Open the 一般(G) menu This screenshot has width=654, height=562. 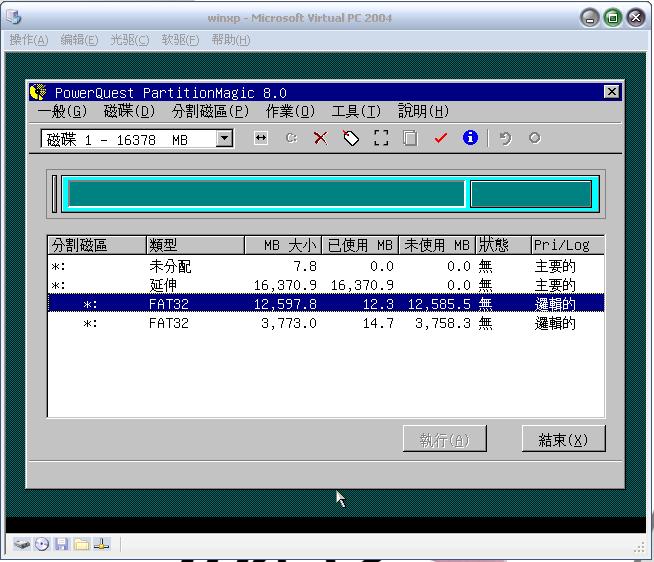(x=62, y=111)
